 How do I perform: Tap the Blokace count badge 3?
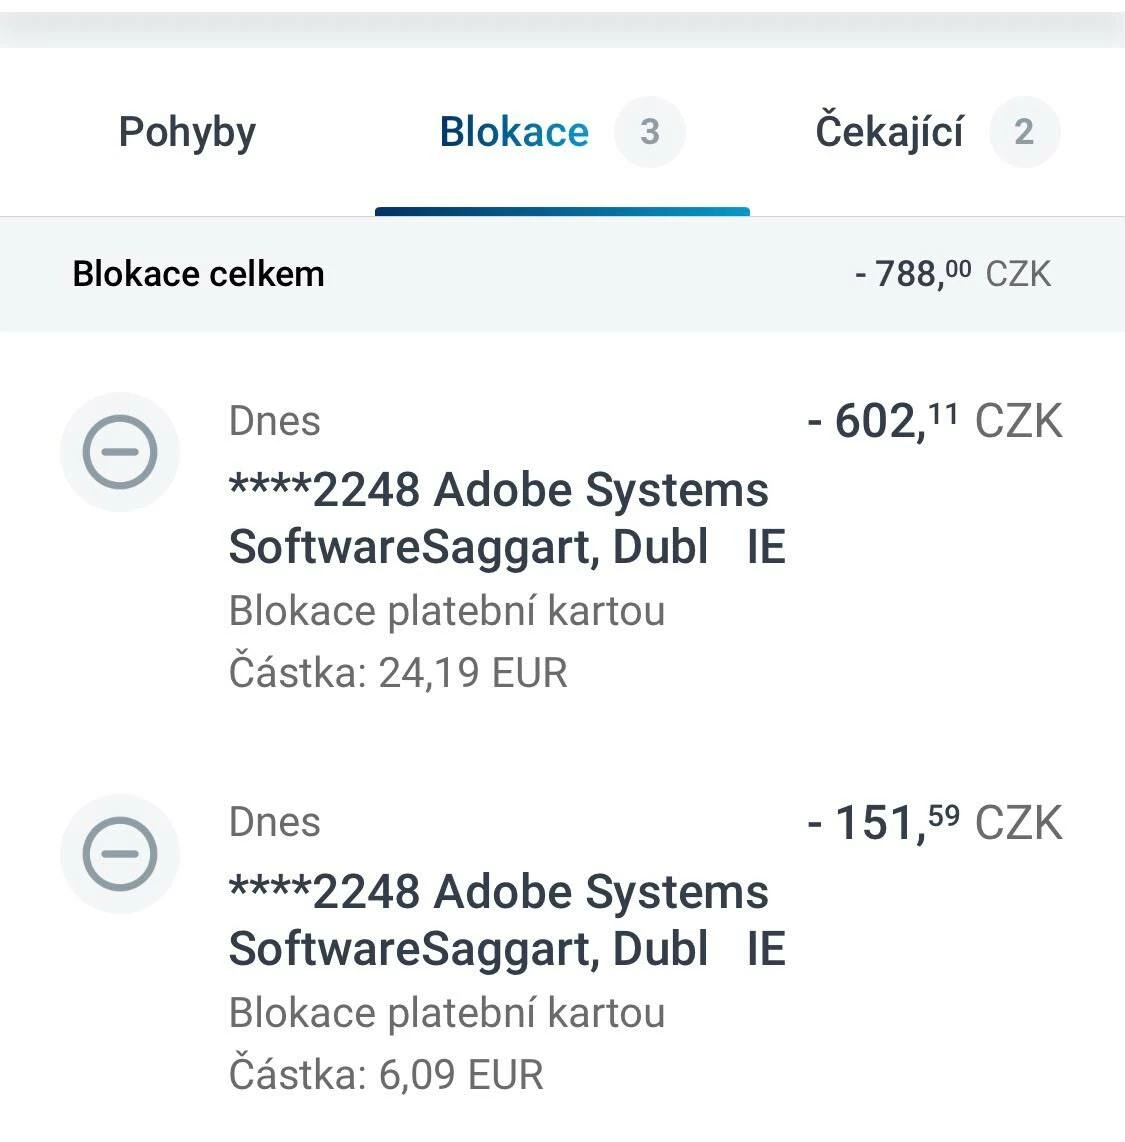click(650, 132)
